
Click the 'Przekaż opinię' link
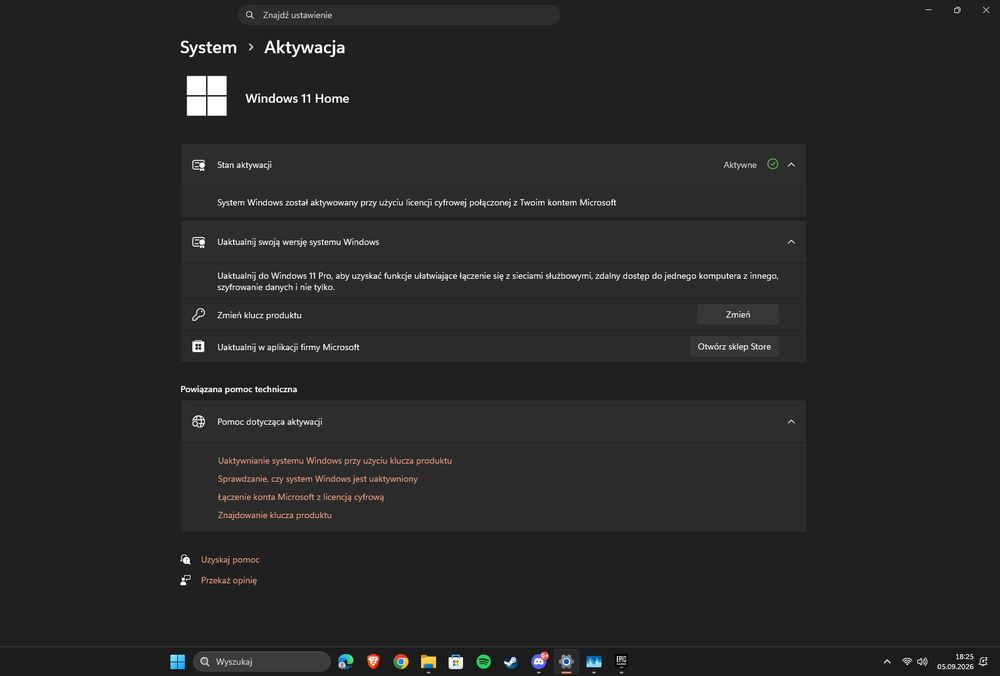coord(229,580)
